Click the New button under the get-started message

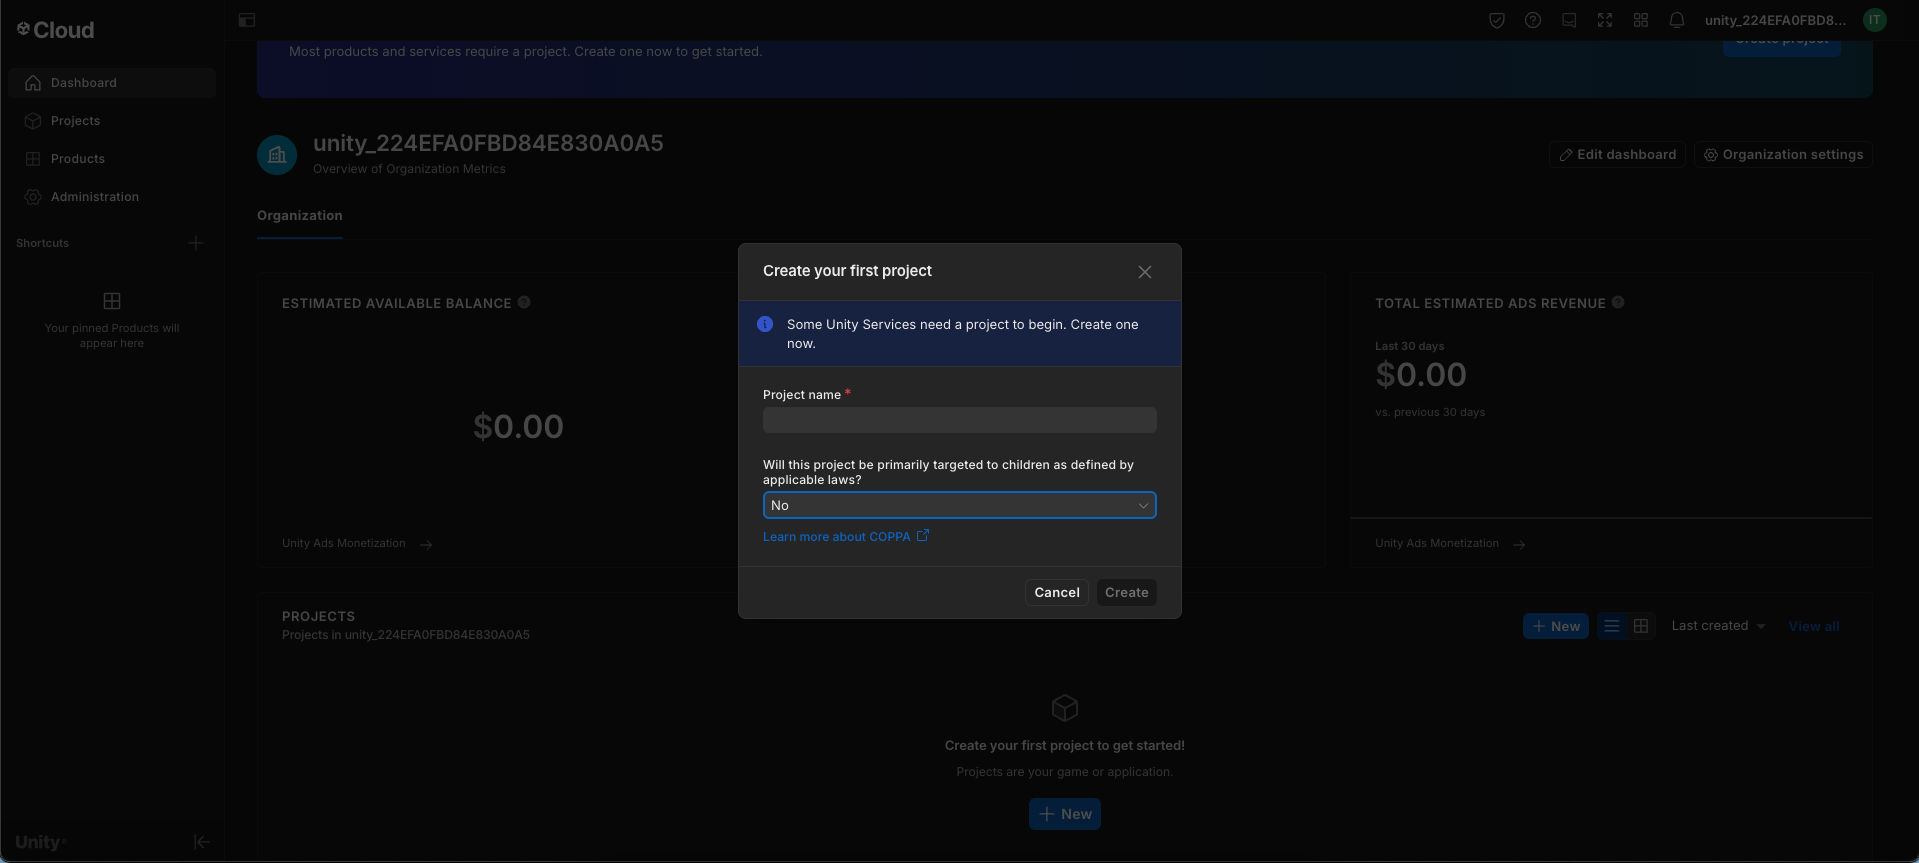pyautogui.click(x=1065, y=814)
